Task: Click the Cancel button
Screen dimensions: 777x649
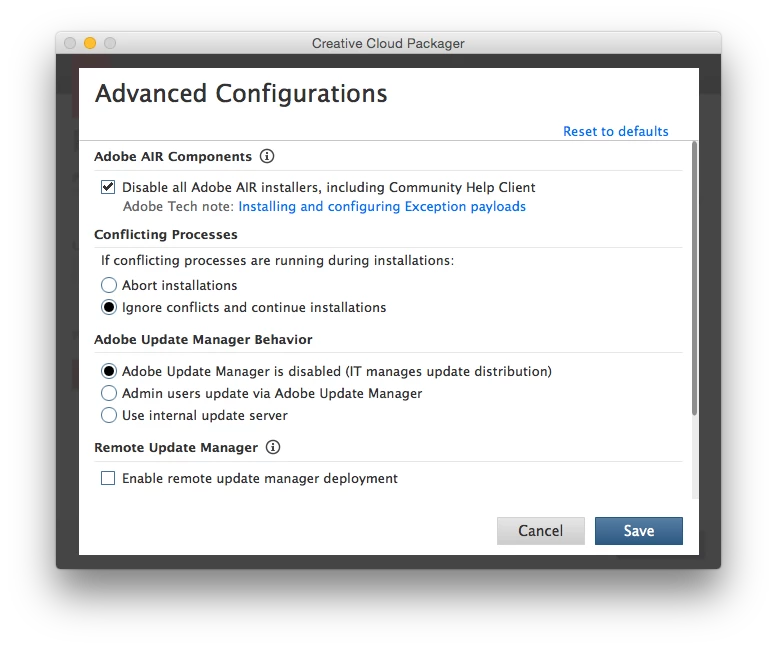Action: tap(541, 531)
